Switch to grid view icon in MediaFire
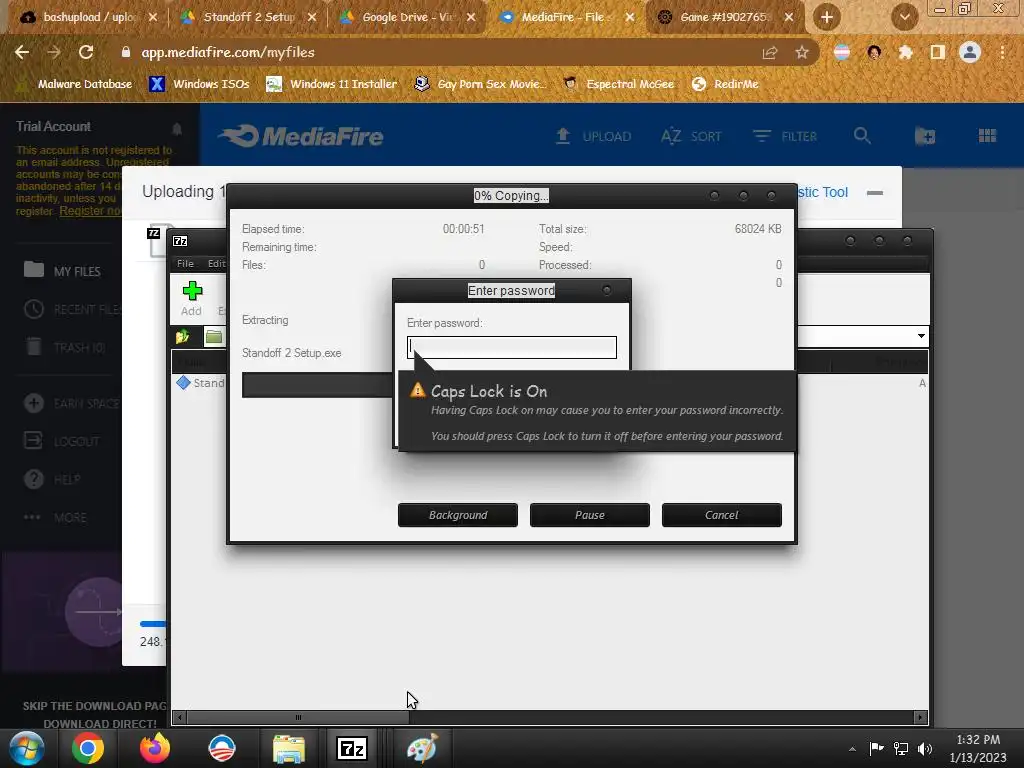1024x768 pixels. click(987, 136)
